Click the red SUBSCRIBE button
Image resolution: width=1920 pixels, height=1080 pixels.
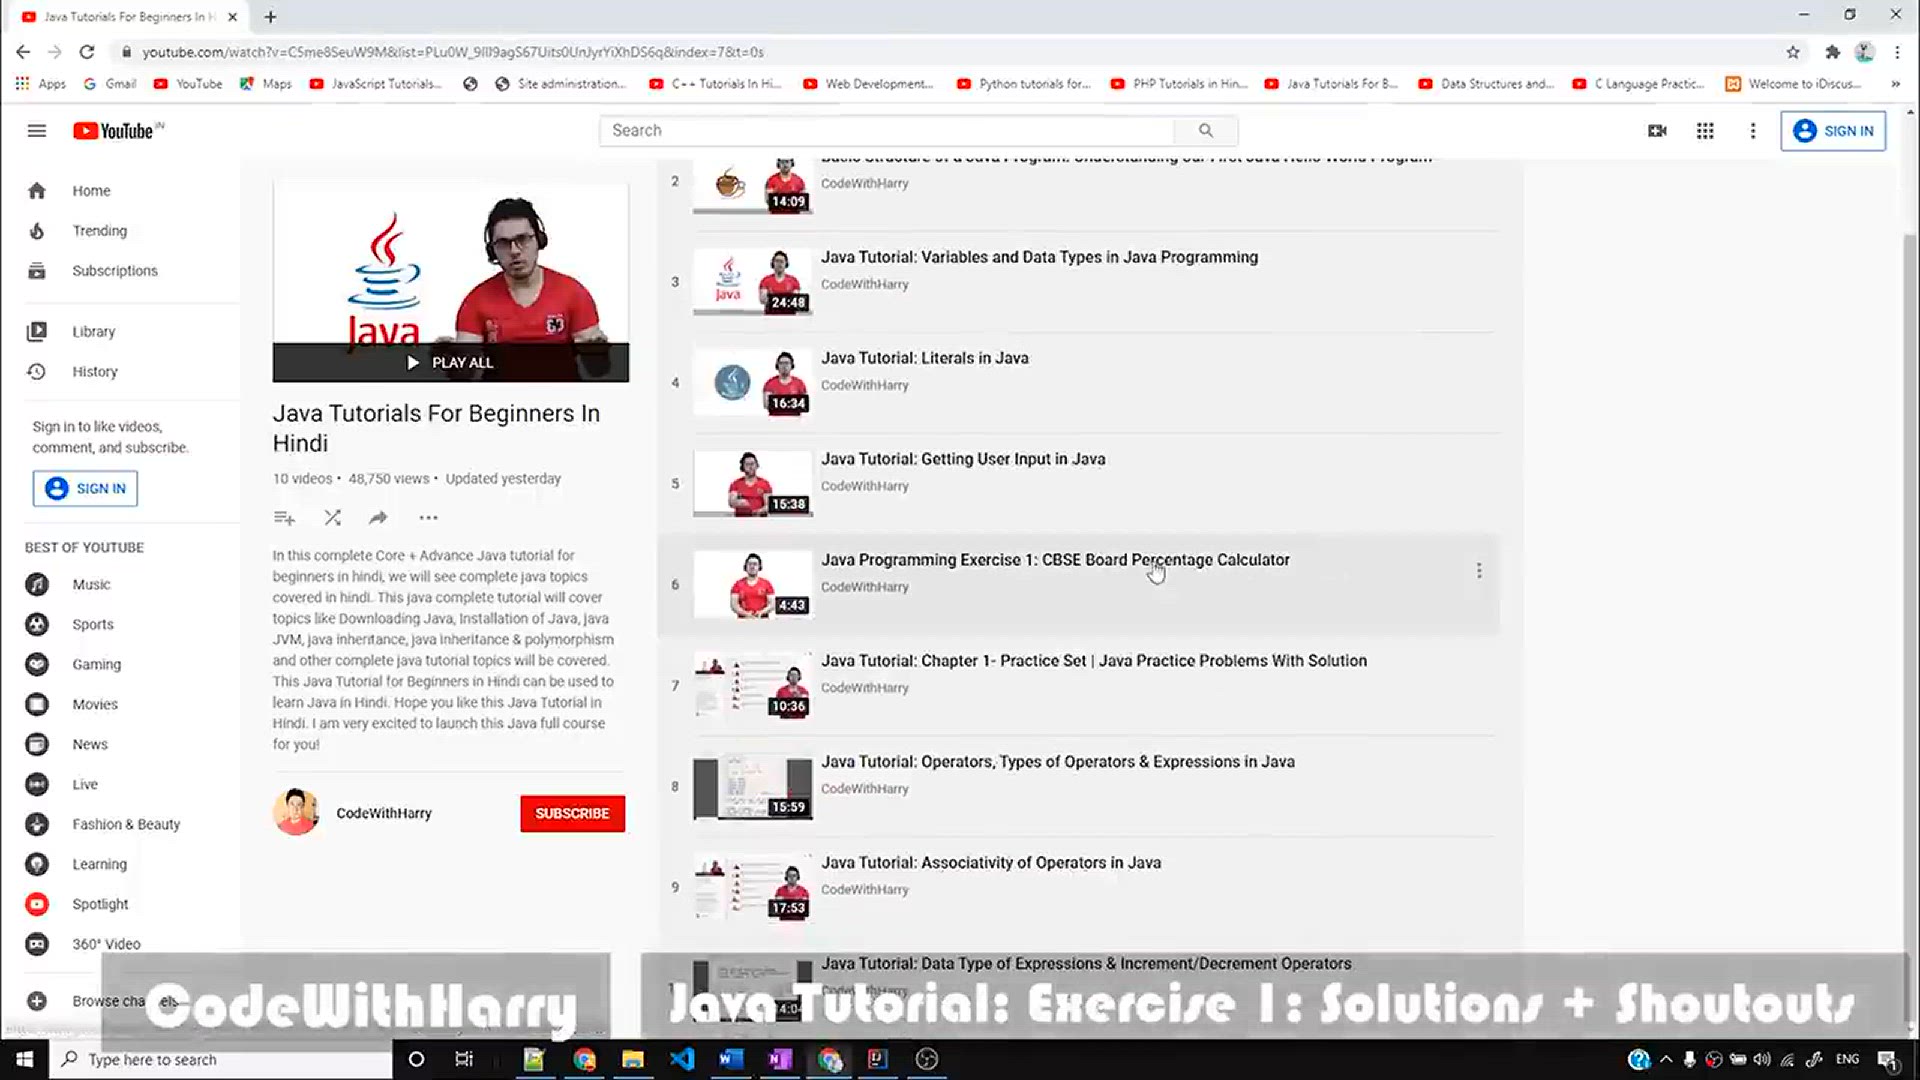(572, 814)
